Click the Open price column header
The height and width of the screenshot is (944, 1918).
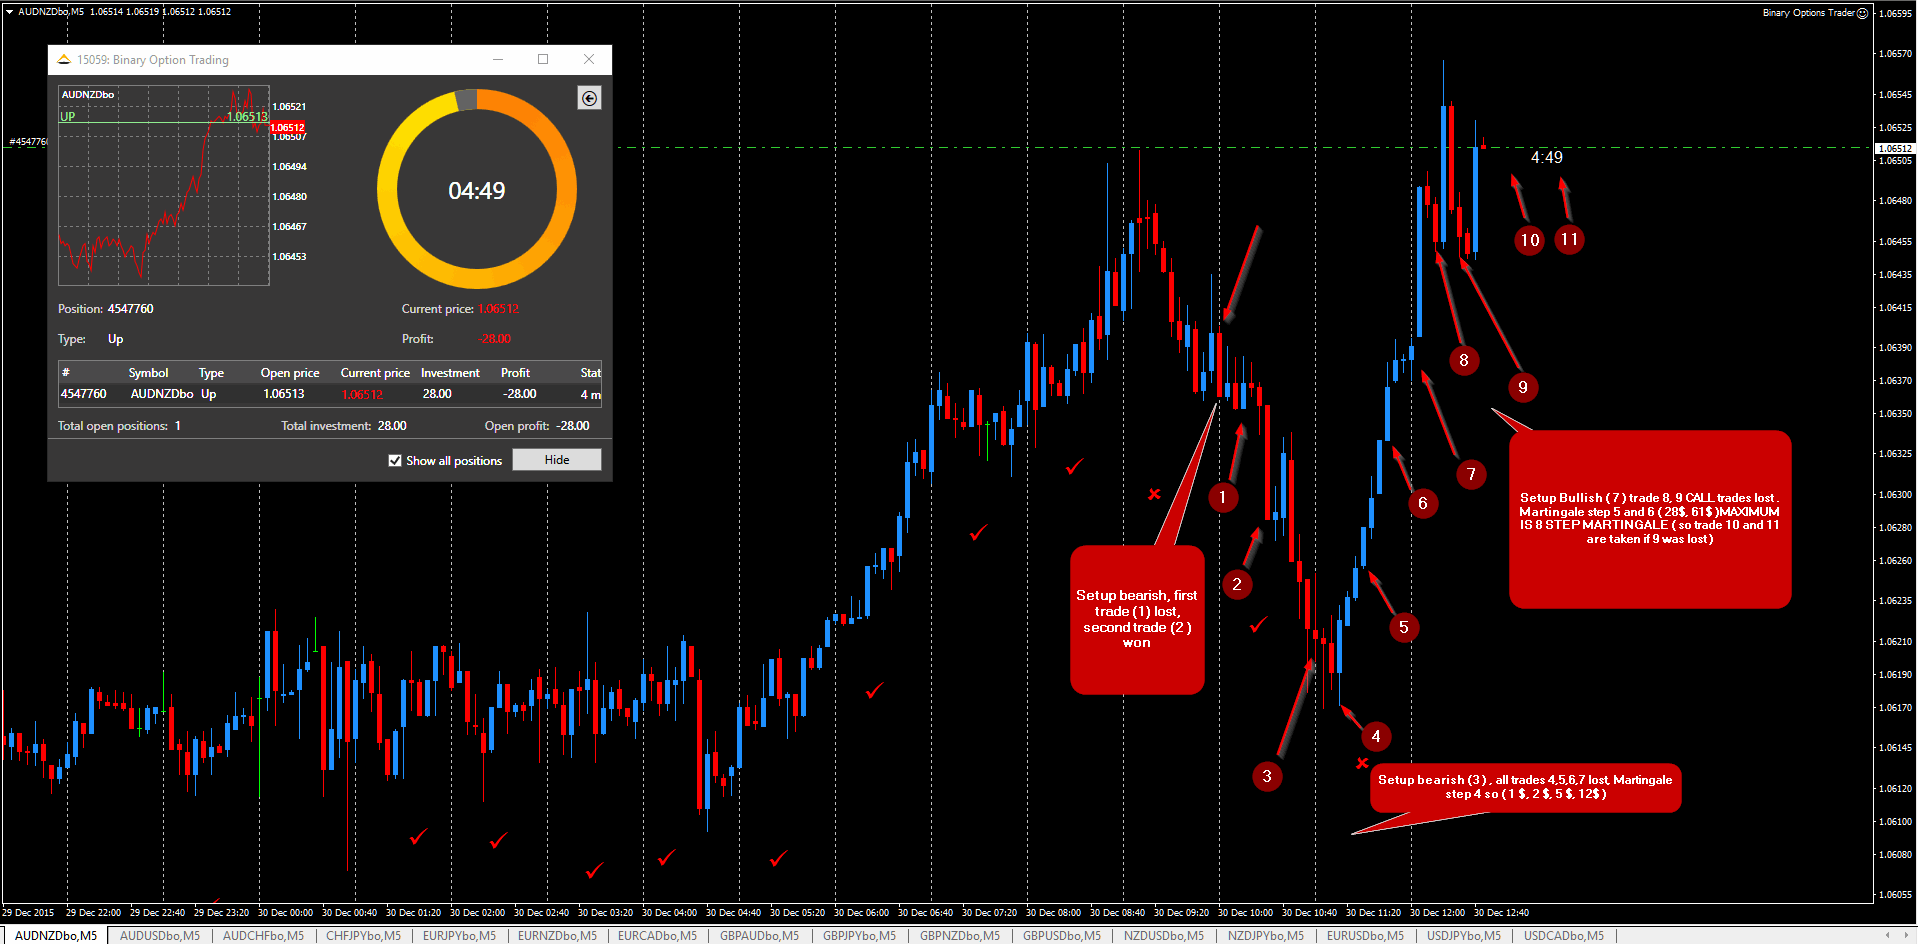pos(290,373)
